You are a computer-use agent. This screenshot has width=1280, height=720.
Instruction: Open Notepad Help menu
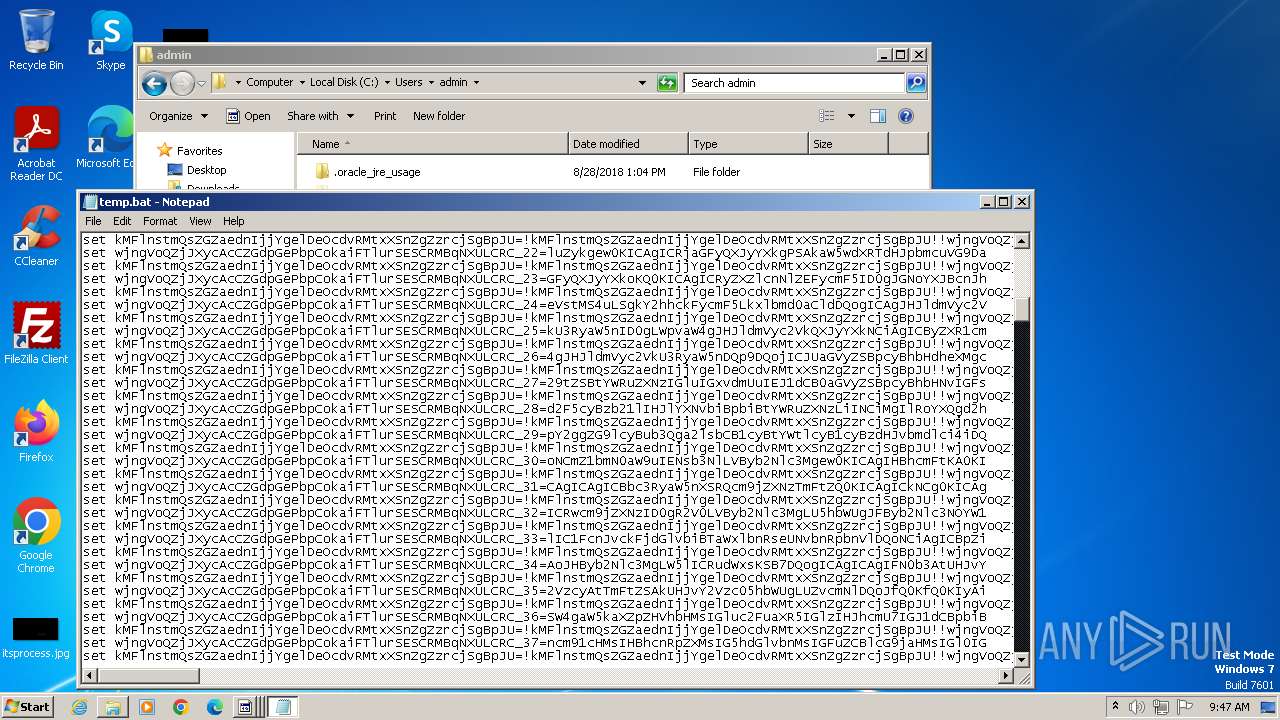pyautogui.click(x=233, y=221)
